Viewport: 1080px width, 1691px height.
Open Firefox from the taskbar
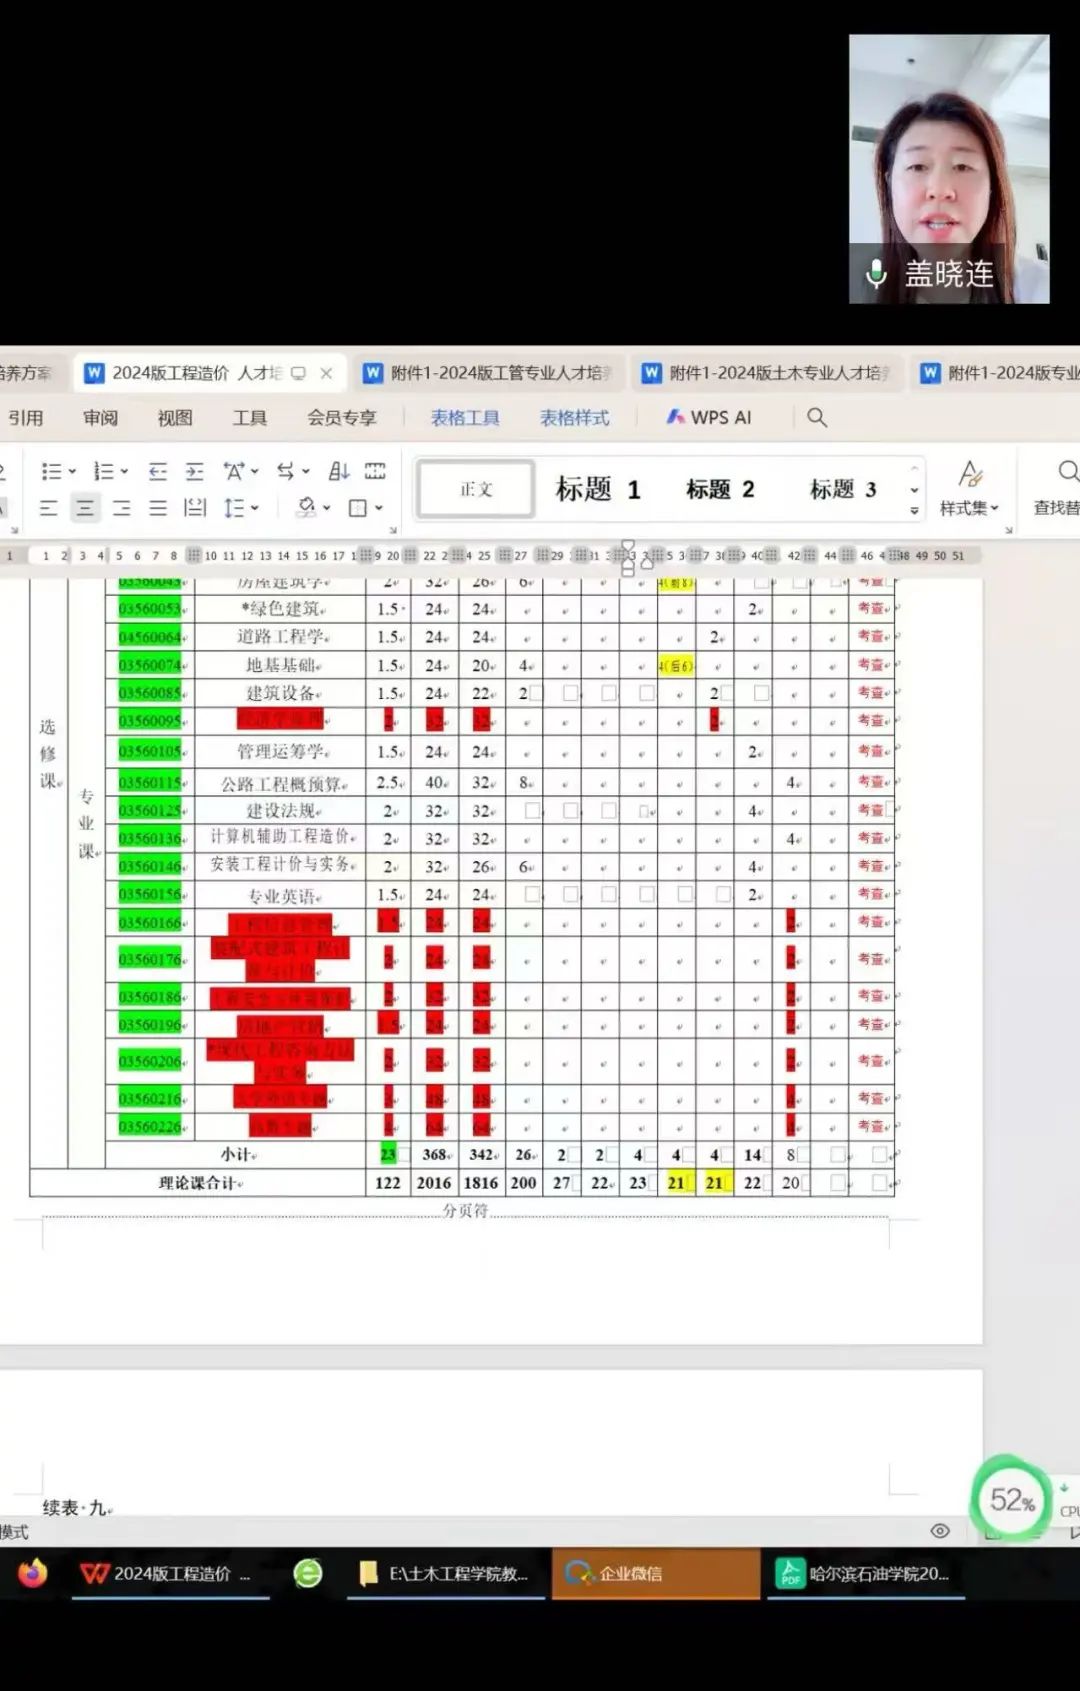(x=32, y=1573)
